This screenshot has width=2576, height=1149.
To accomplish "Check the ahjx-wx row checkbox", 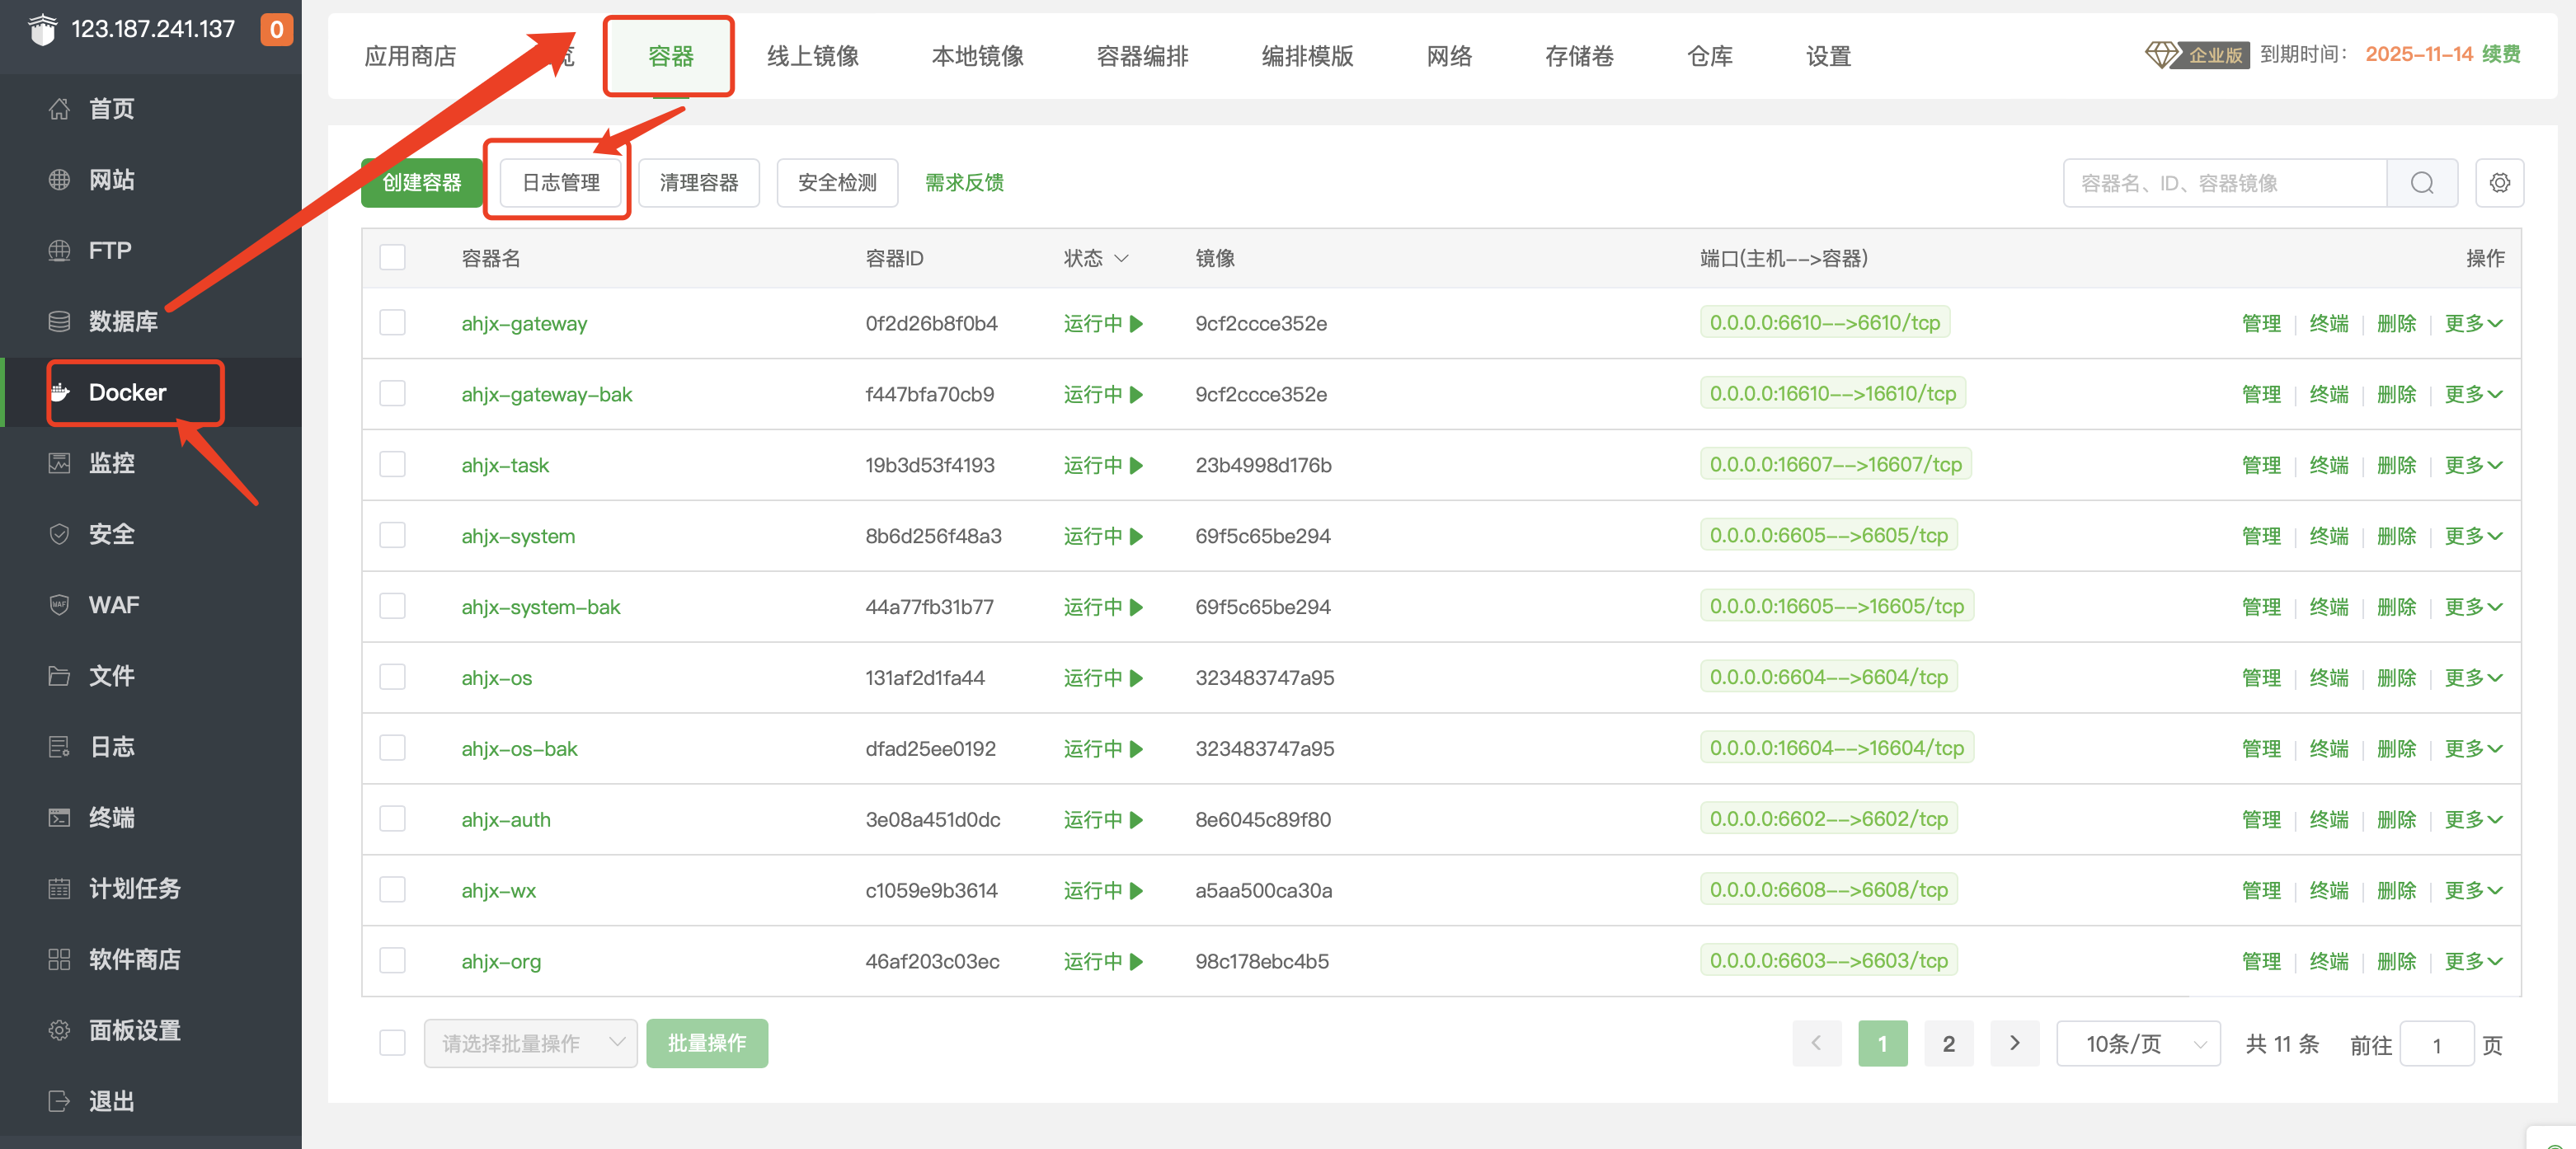I will click(392, 890).
